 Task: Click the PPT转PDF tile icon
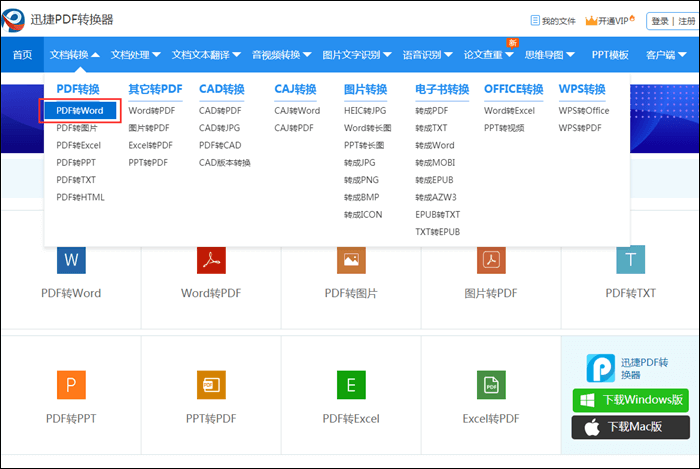tap(211, 385)
